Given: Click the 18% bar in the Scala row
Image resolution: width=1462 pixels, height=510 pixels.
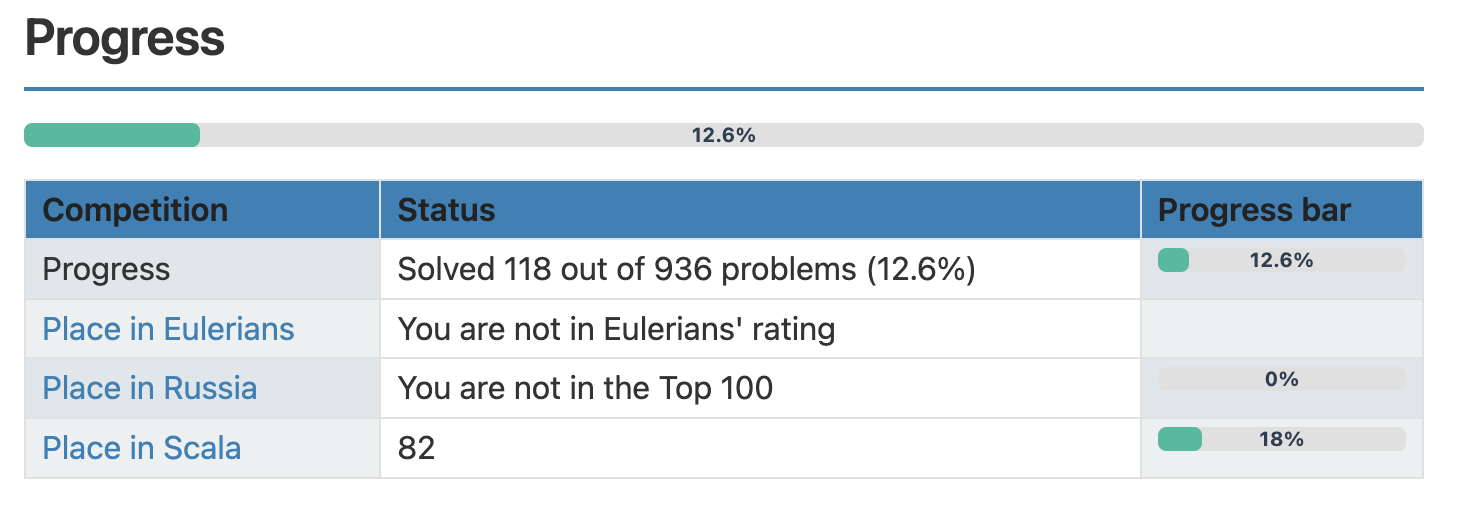Looking at the screenshot, I should [1281, 439].
